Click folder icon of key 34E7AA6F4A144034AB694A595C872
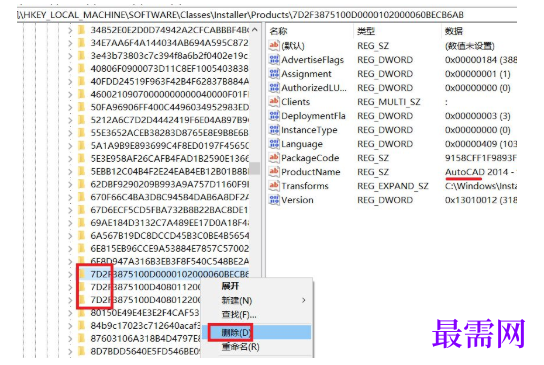This screenshot has height=365, width=544. click(x=82, y=43)
